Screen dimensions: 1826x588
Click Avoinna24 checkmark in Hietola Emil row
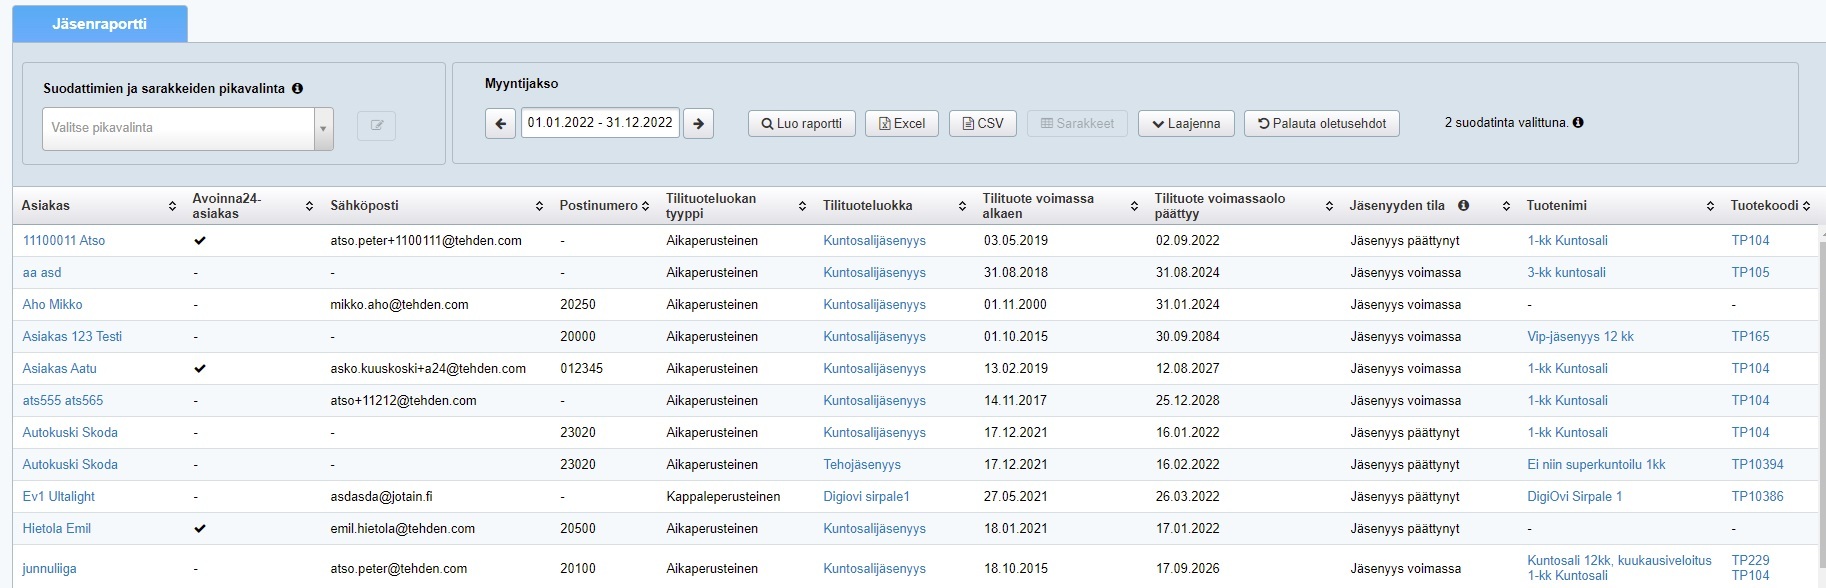[200, 529]
